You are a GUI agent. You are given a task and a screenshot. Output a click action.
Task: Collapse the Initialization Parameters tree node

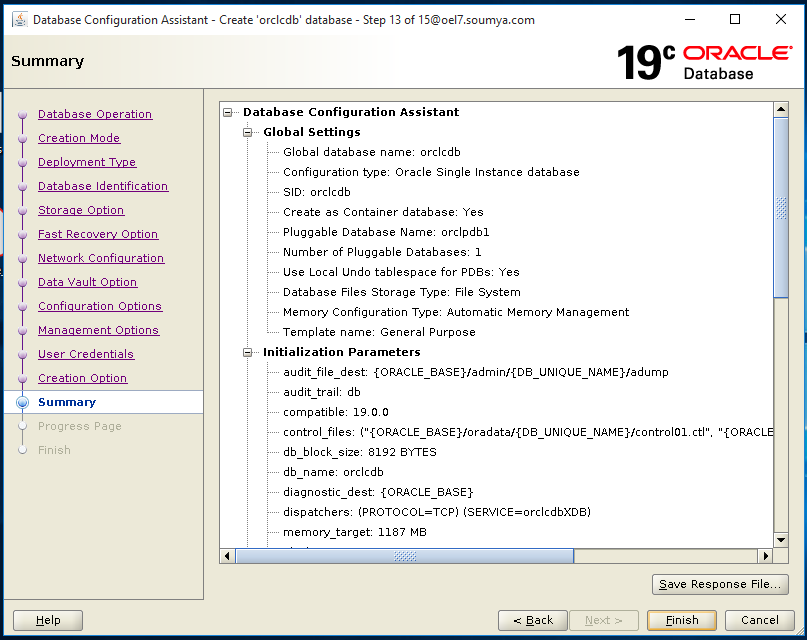248,352
